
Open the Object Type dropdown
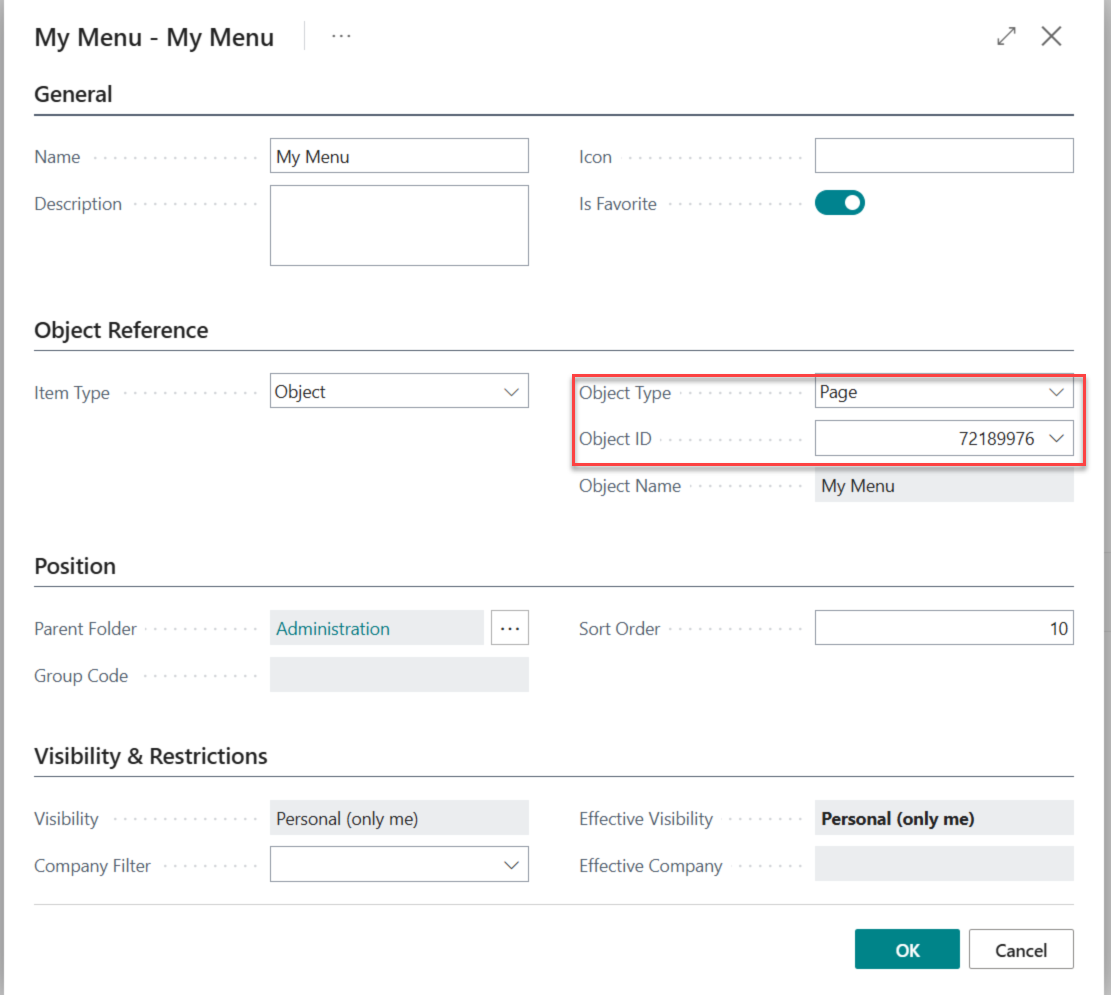pos(943,392)
